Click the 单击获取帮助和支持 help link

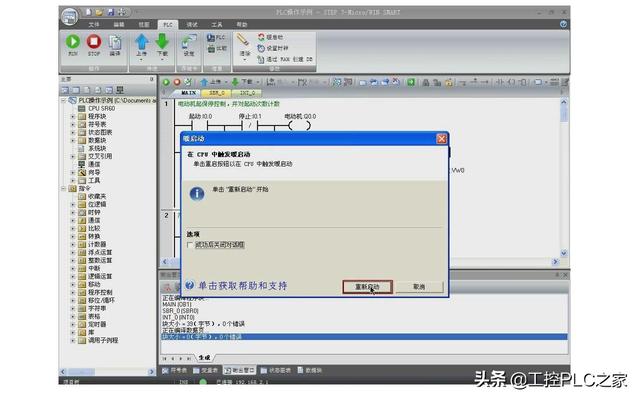(242, 285)
